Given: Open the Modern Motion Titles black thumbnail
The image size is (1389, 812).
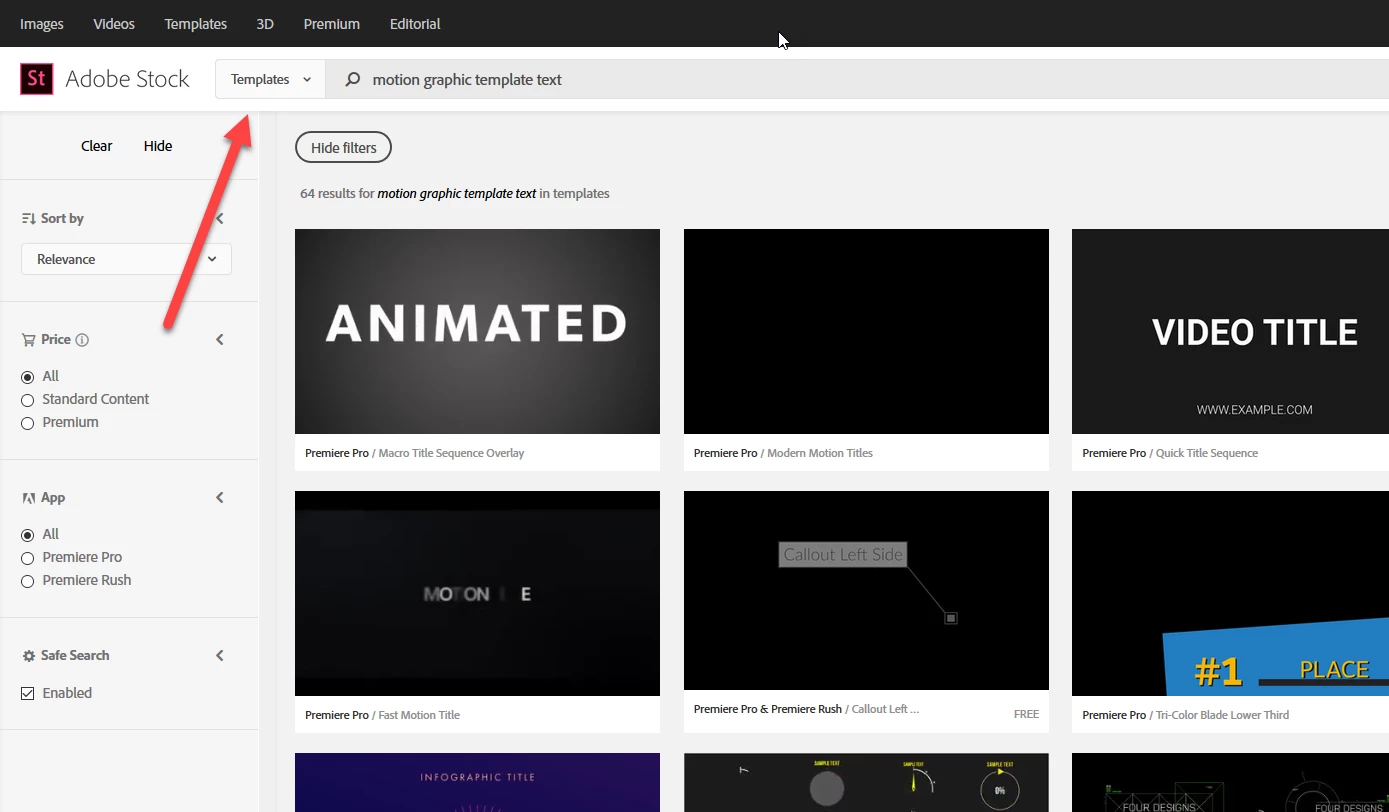Looking at the screenshot, I should point(866,331).
